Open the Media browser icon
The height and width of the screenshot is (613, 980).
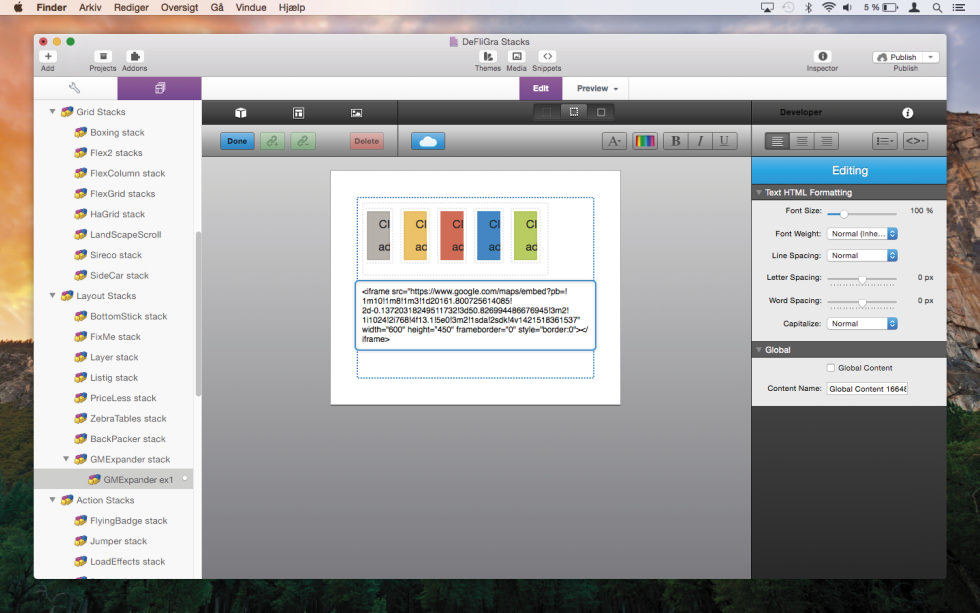517,56
